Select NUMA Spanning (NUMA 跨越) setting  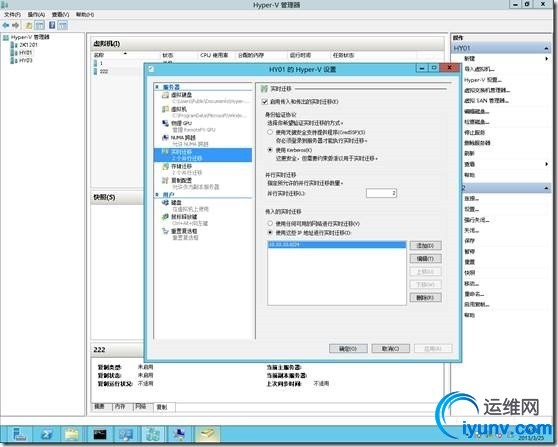click(203, 141)
